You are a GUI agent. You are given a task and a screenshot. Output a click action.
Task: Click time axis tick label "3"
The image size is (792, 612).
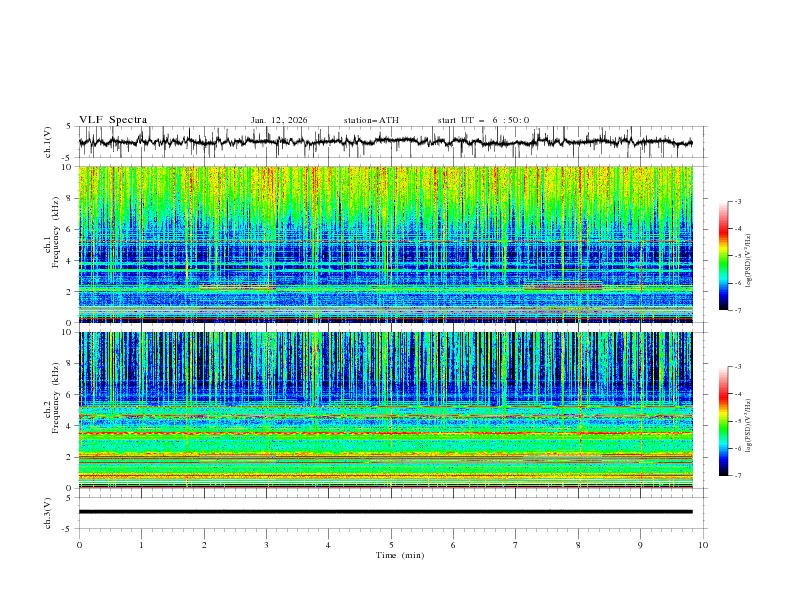pos(266,545)
